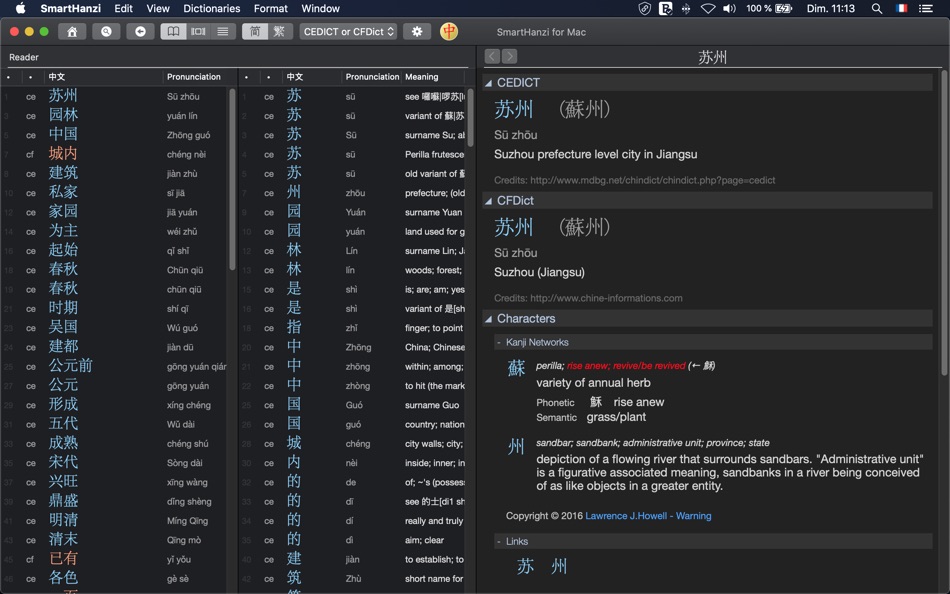Switch to the list lines view mode

(223, 32)
